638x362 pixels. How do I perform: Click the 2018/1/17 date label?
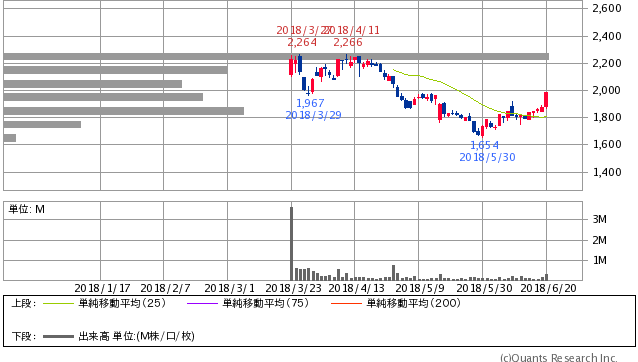(x=103, y=288)
